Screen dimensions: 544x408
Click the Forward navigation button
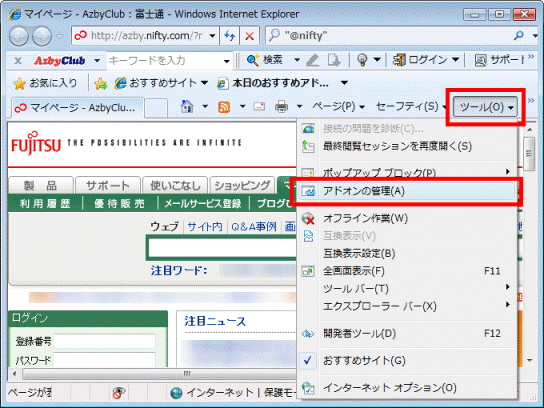coord(42,36)
